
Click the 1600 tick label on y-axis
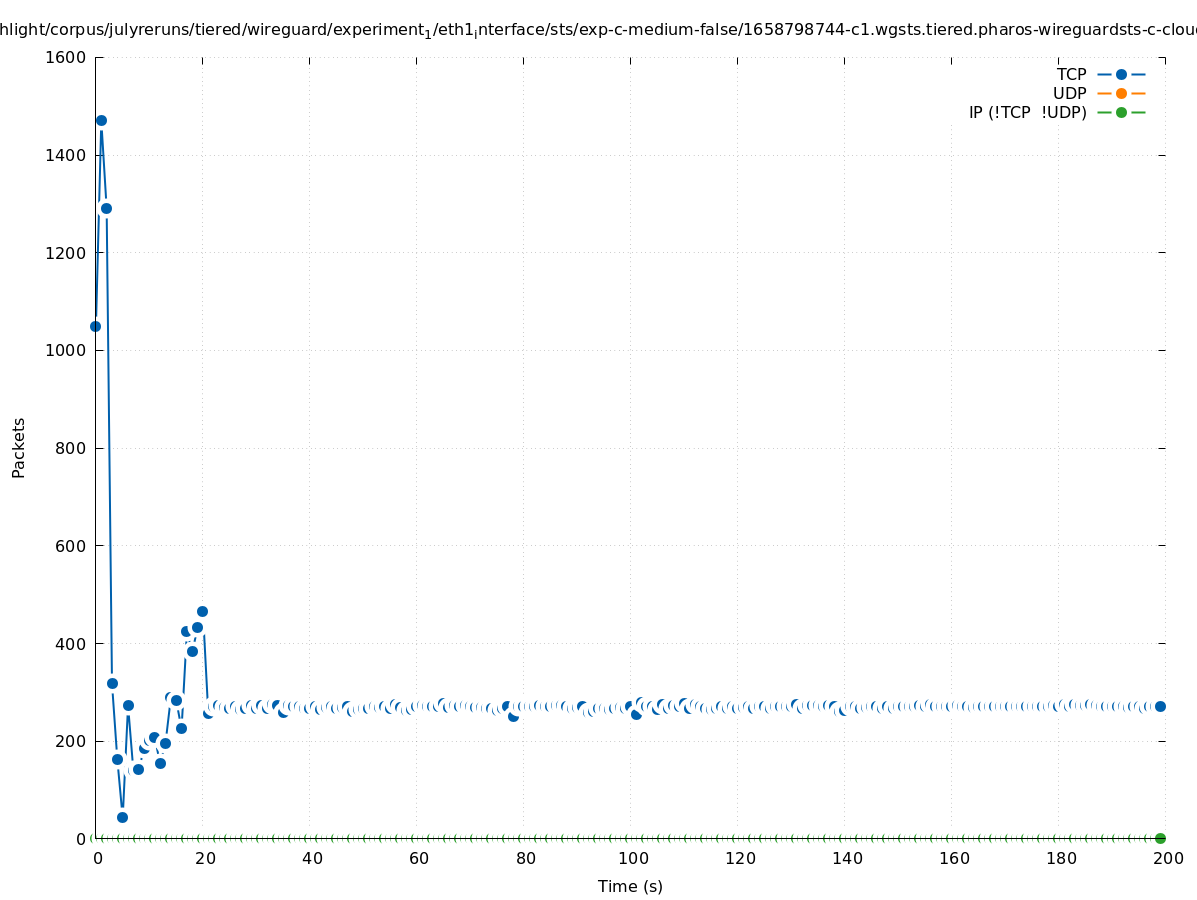tap(66, 57)
